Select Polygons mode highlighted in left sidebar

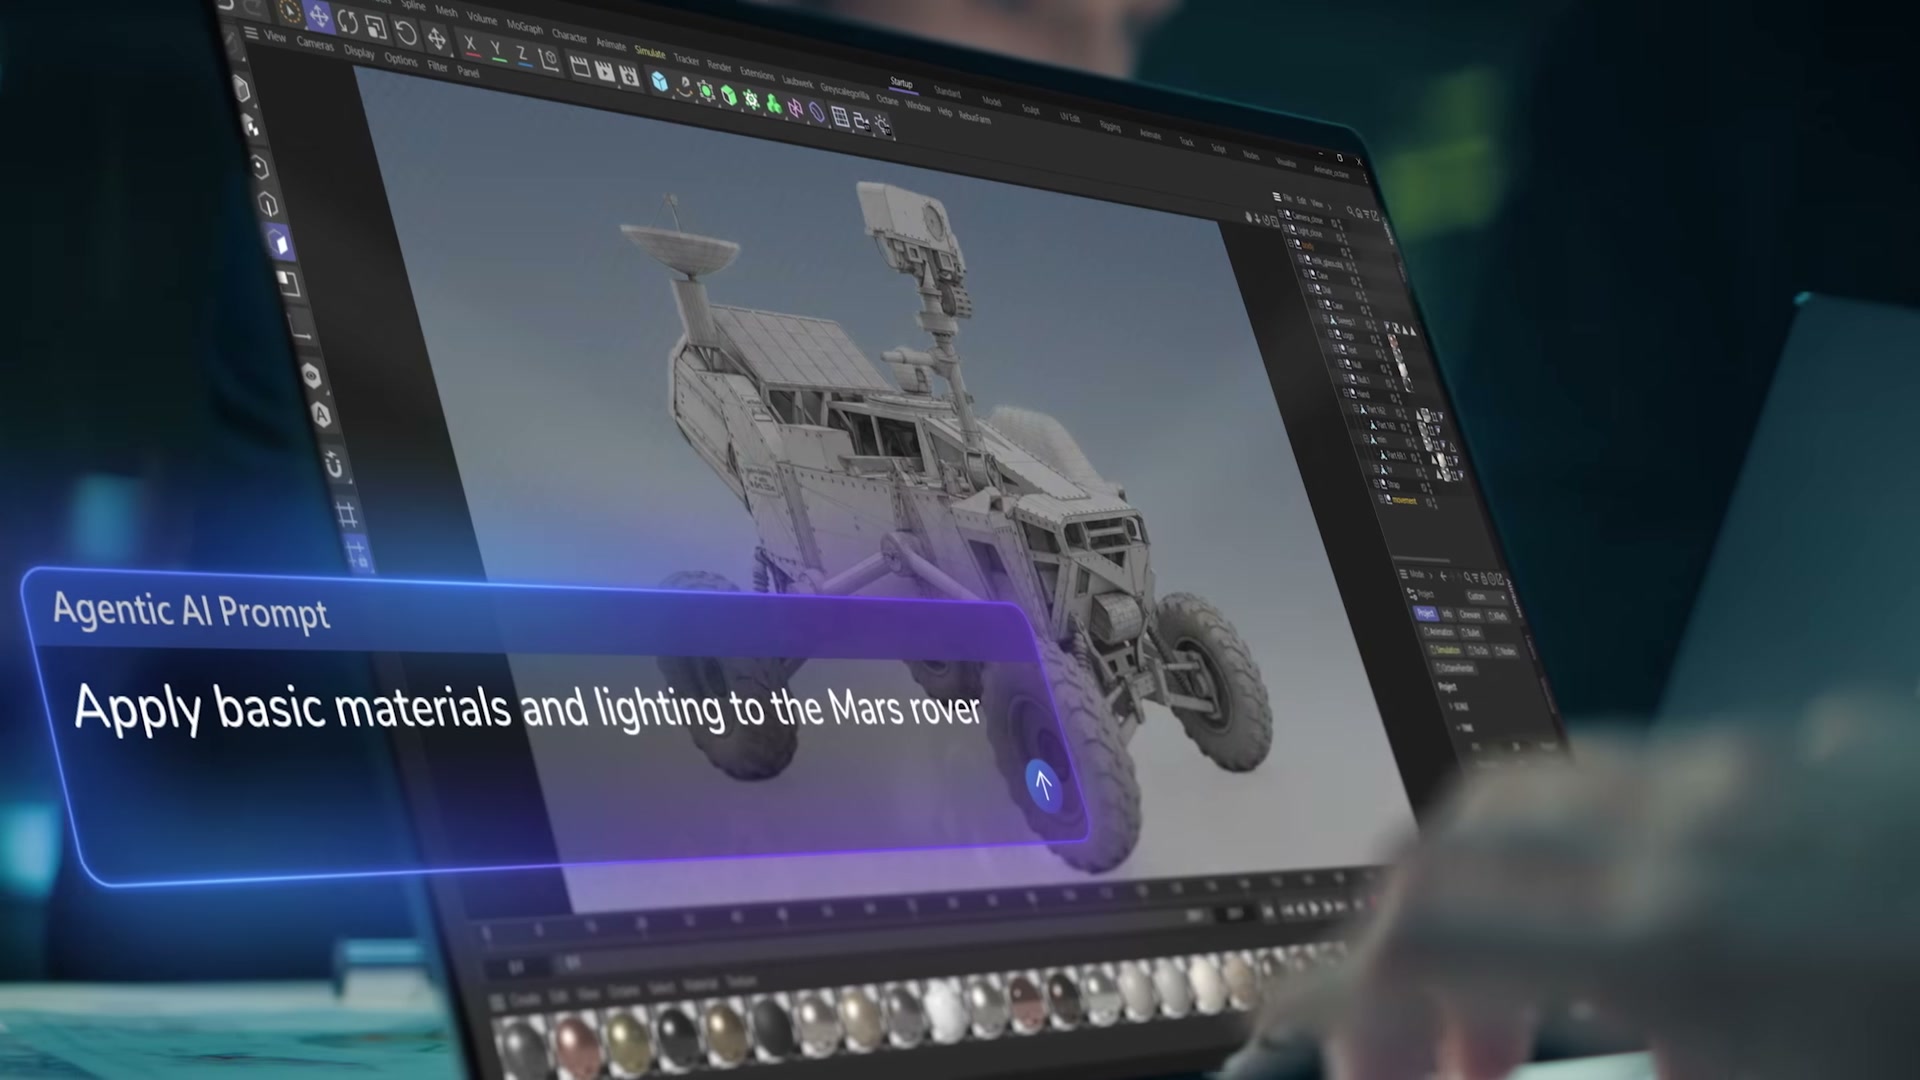[279, 243]
